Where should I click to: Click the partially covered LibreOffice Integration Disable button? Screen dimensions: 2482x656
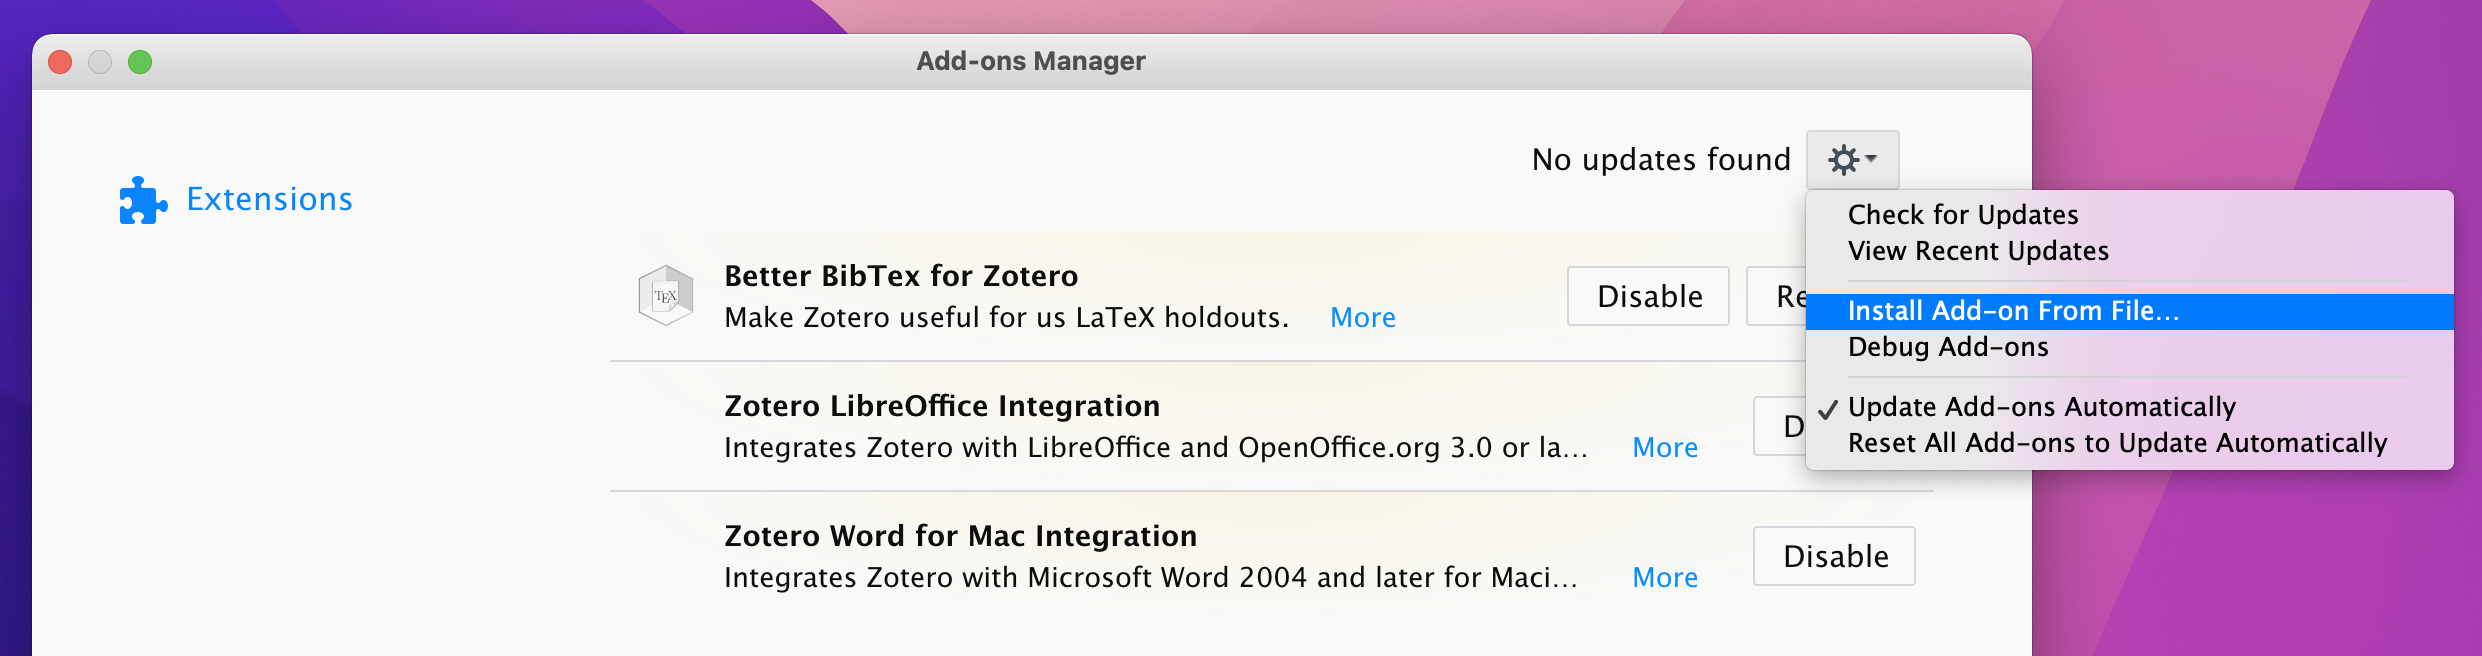pos(1780,426)
